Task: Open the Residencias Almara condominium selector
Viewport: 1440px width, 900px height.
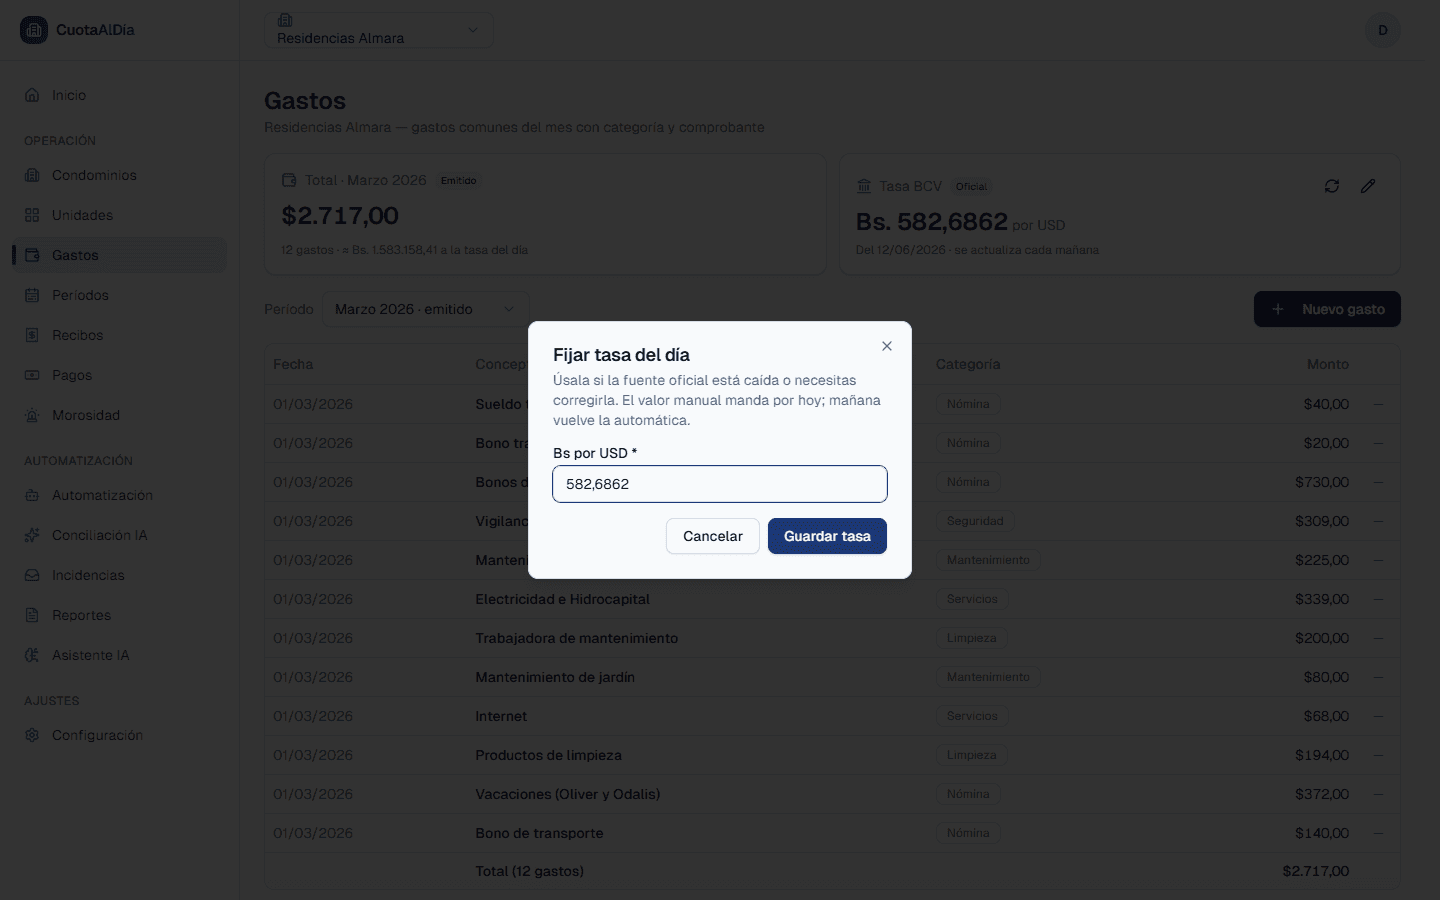Action: (x=379, y=30)
